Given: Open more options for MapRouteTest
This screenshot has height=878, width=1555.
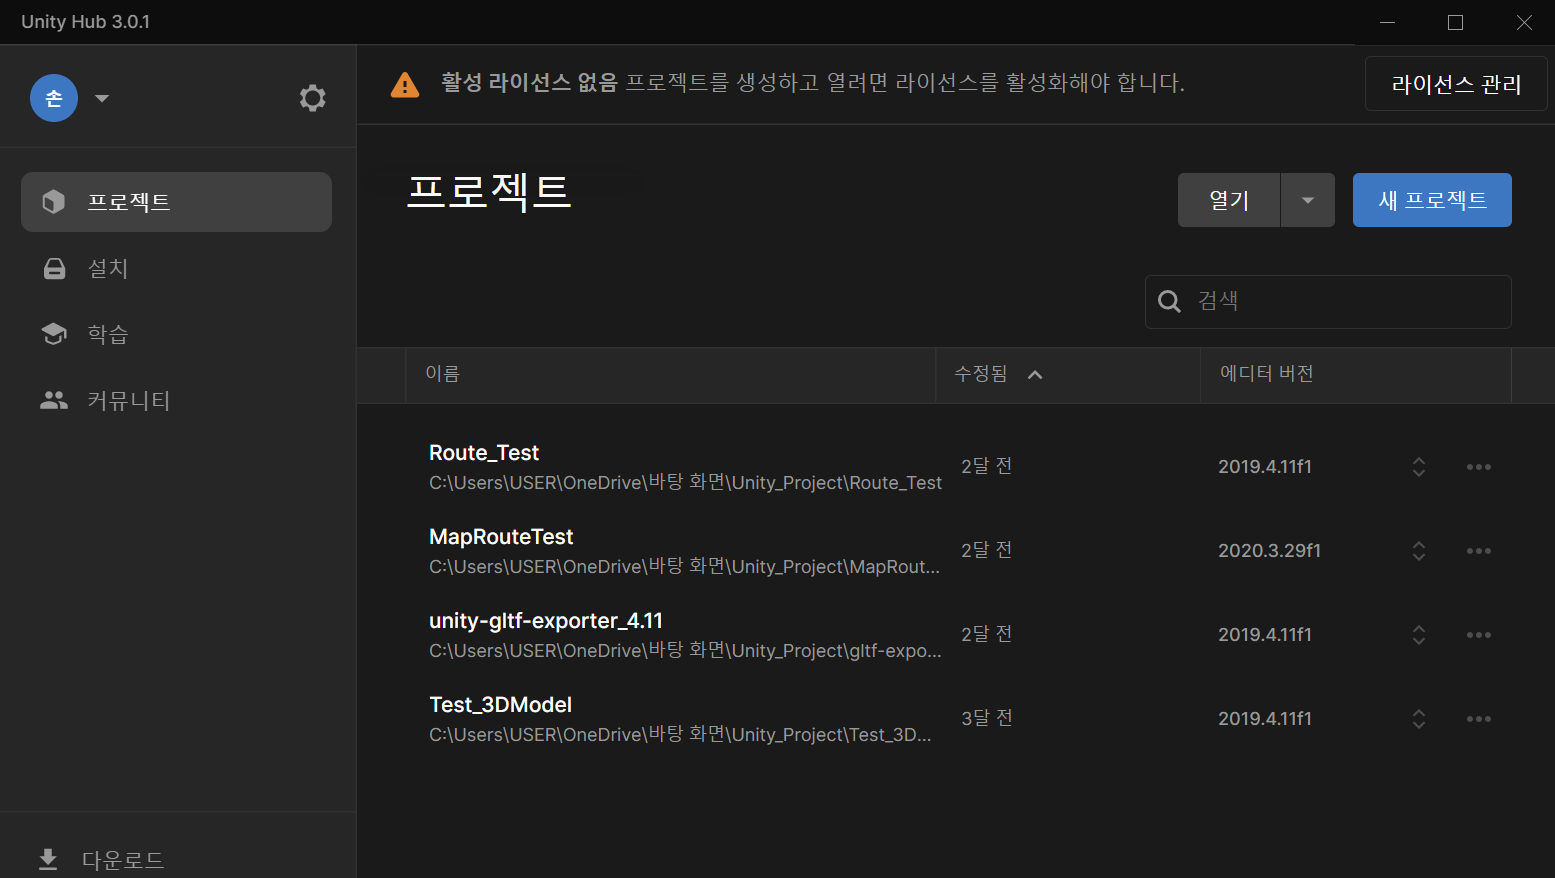Looking at the screenshot, I should [x=1479, y=551].
